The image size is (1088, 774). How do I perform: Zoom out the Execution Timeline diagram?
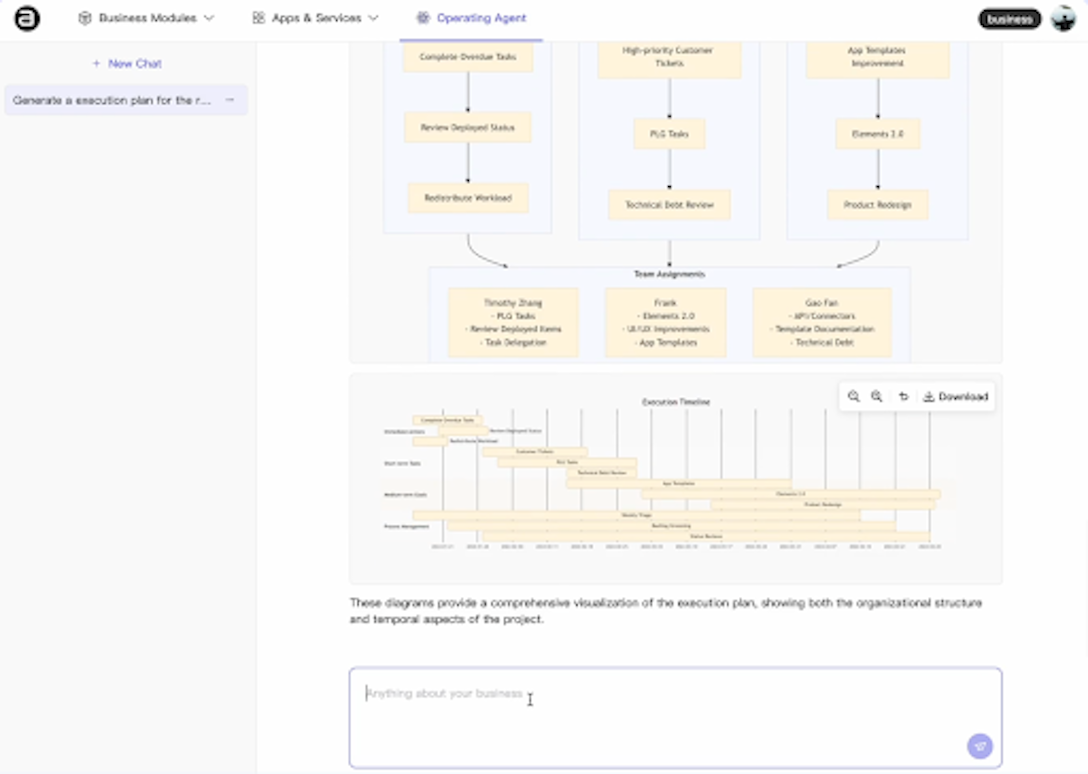click(853, 396)
